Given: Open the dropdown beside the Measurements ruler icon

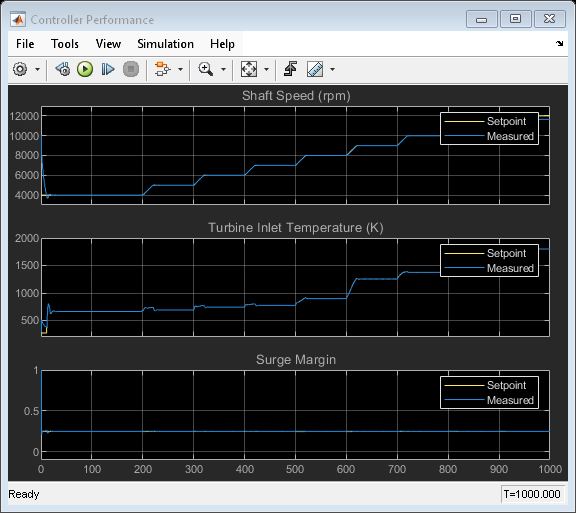Looking at the screenshot, I should pos(332,69).
